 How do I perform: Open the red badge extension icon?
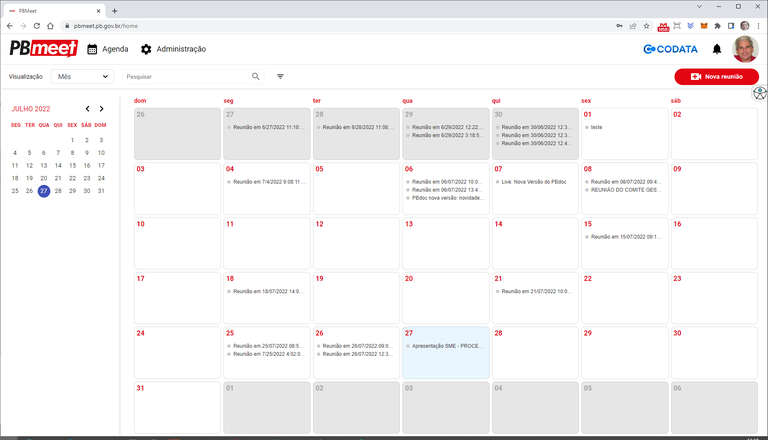coord(663,26)
